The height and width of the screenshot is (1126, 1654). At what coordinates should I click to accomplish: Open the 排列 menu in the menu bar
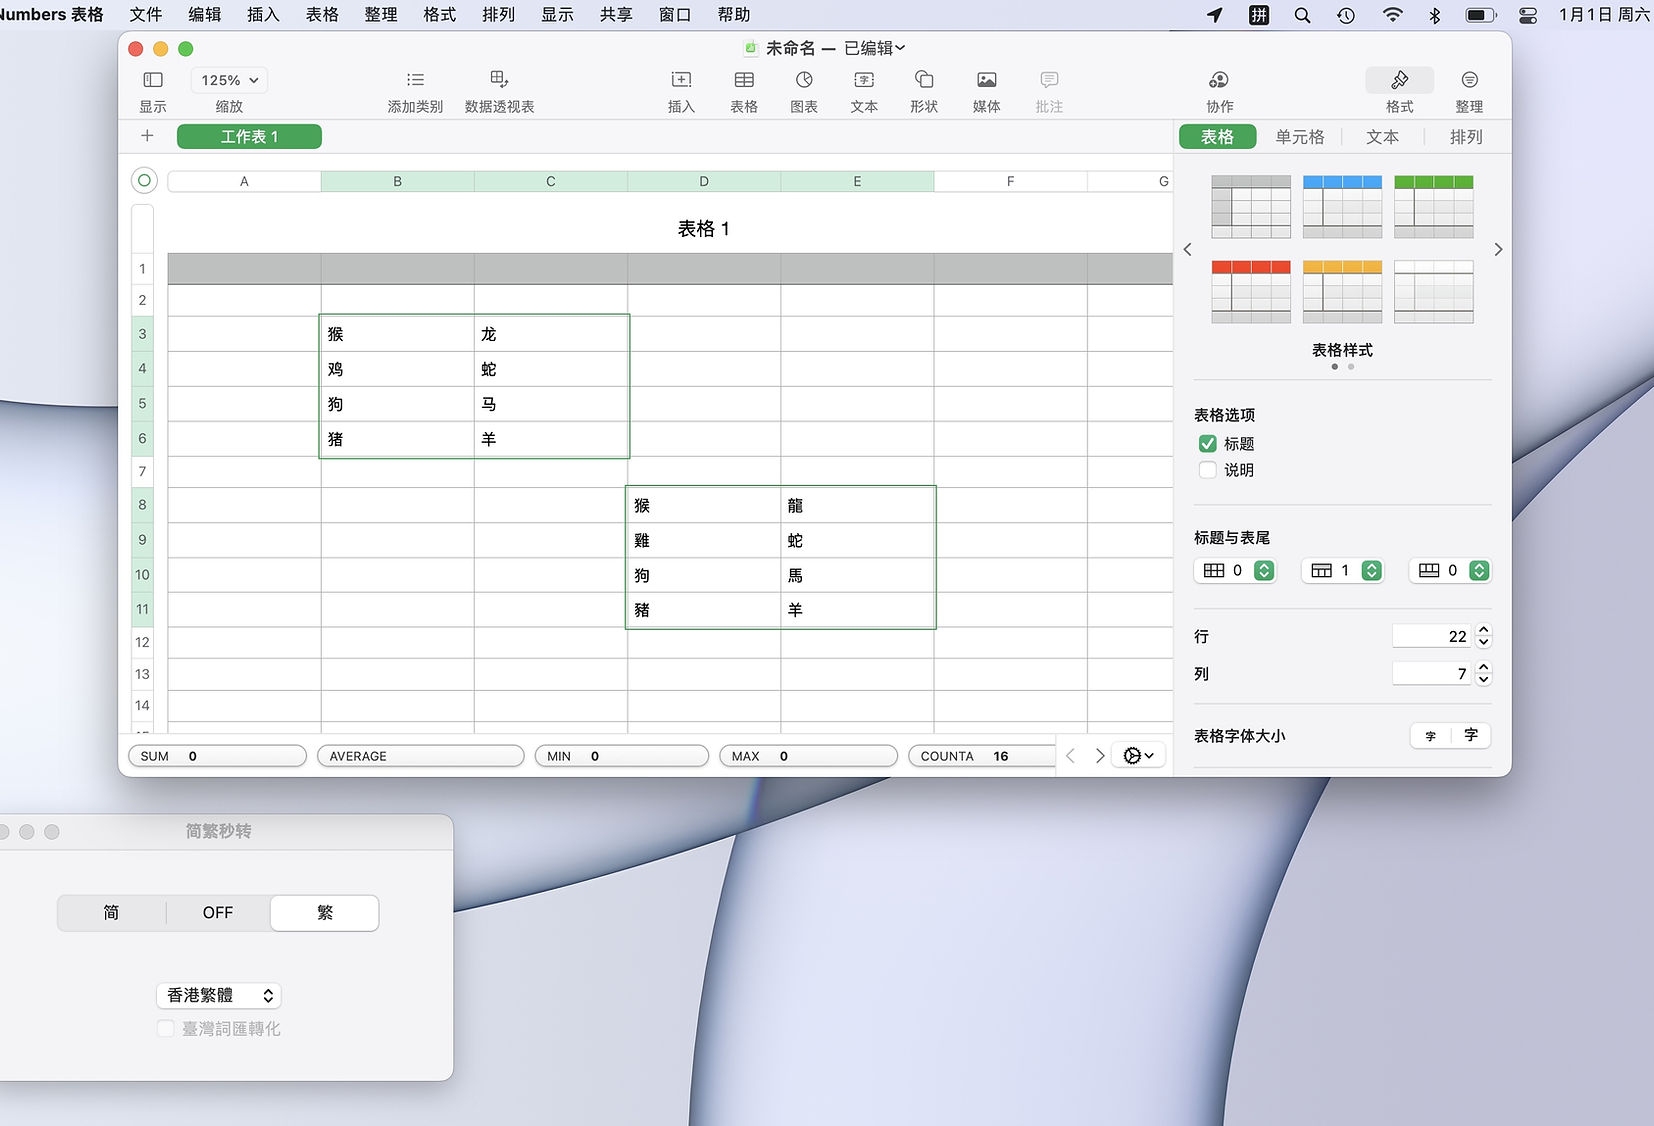pyautogui.click(x=497, y=15)
